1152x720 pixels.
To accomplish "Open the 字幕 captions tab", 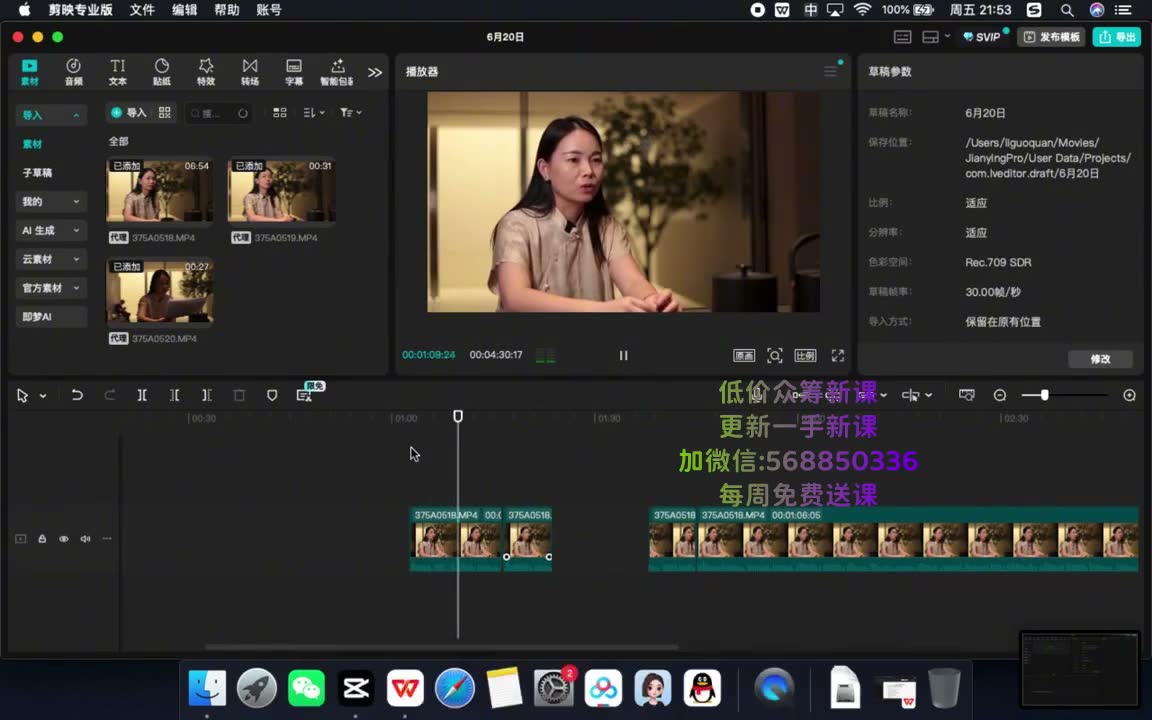I will click(x=294, y=72).
